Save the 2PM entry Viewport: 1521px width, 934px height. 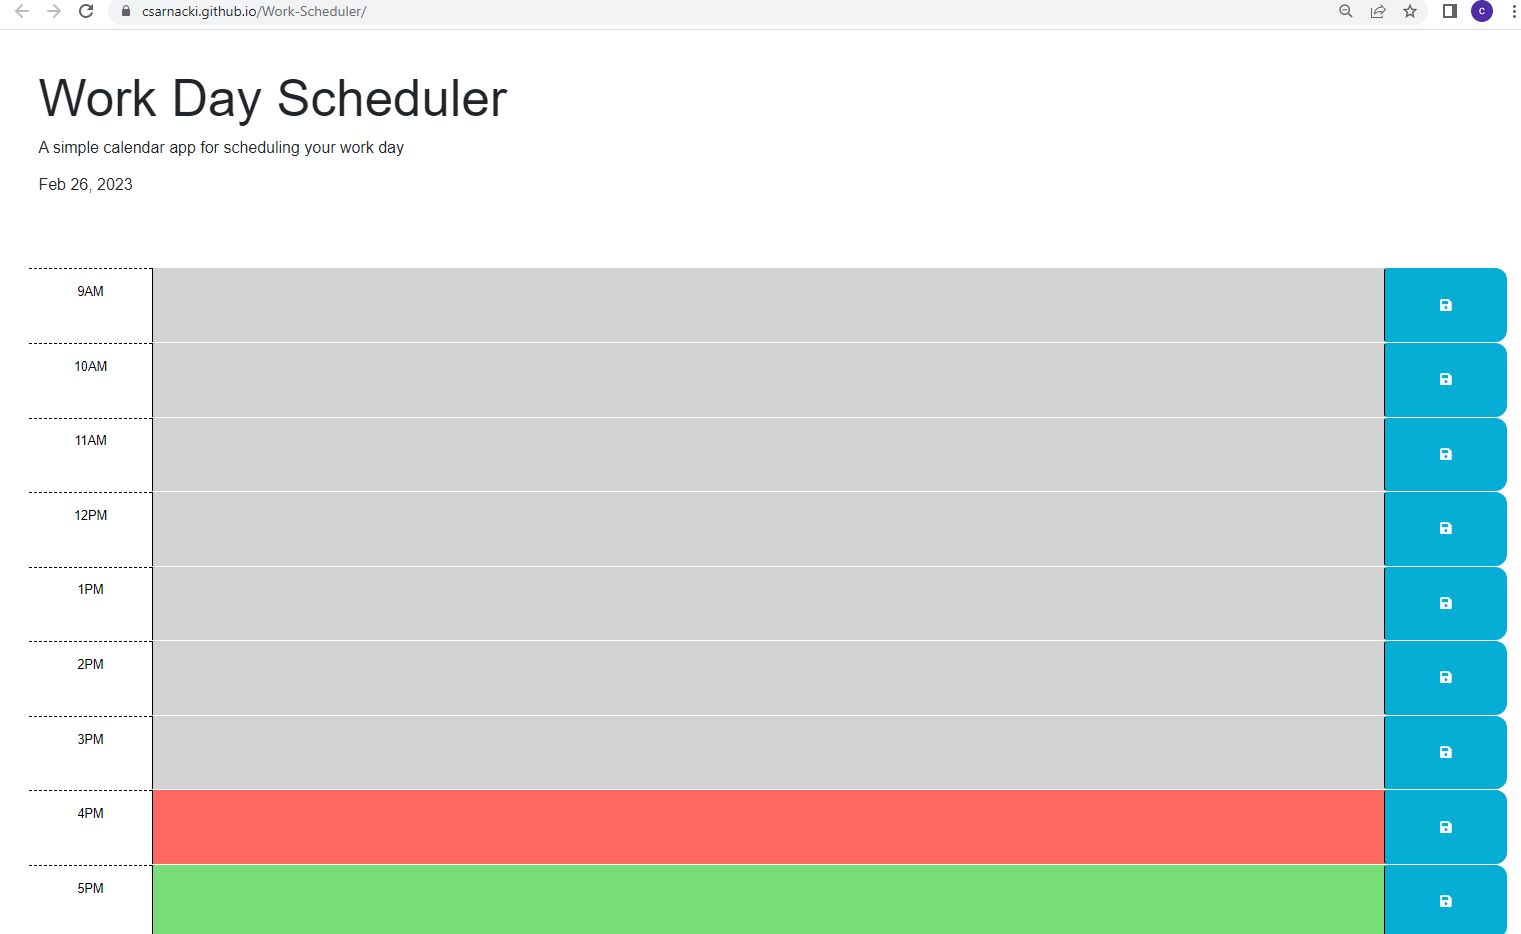coord(1444,677)
